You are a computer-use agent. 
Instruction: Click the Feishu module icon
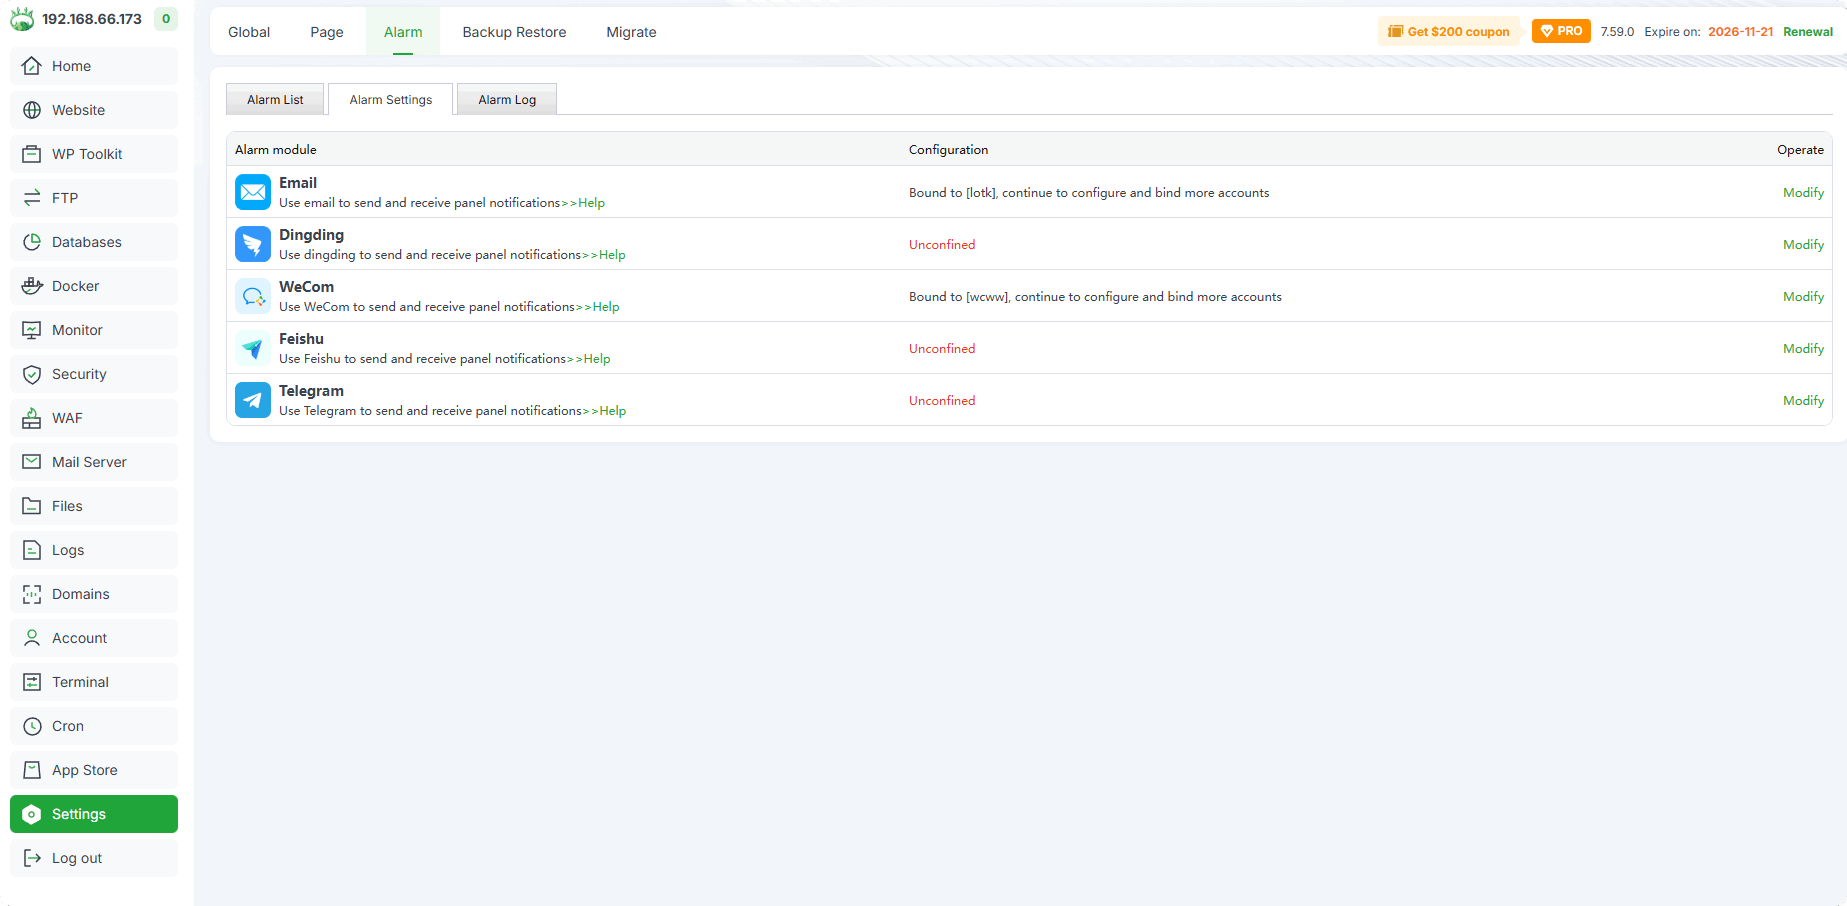coord(253,348)
